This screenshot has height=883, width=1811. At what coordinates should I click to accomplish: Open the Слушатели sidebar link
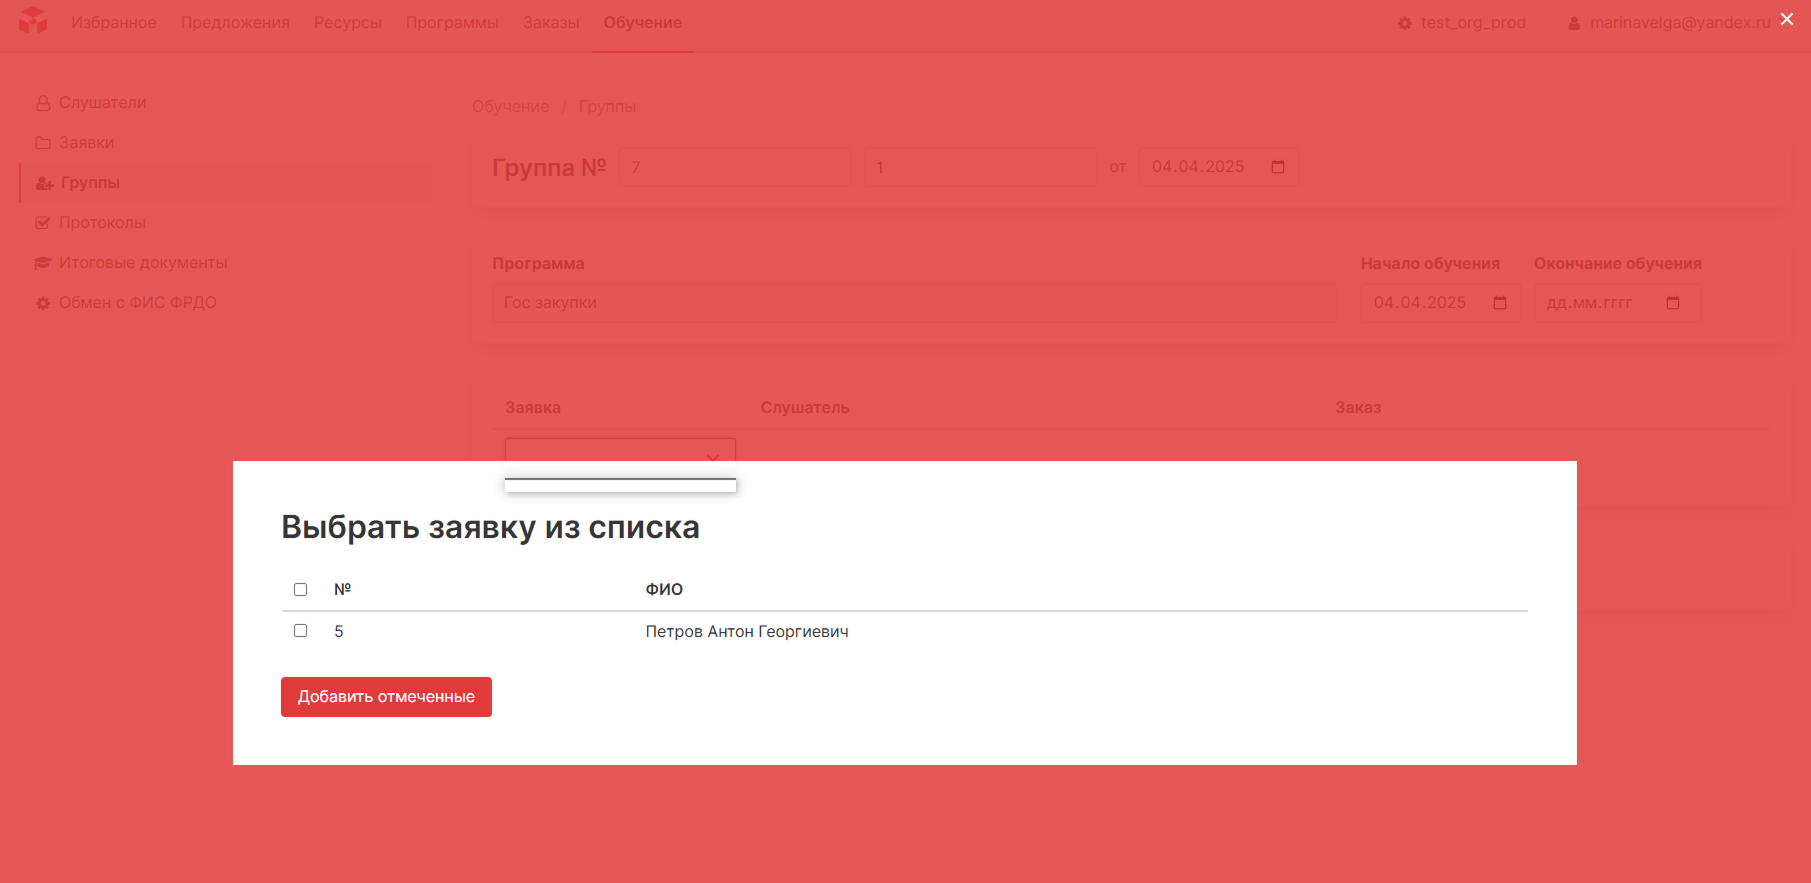pyautogui.click(x=102, y=103)
